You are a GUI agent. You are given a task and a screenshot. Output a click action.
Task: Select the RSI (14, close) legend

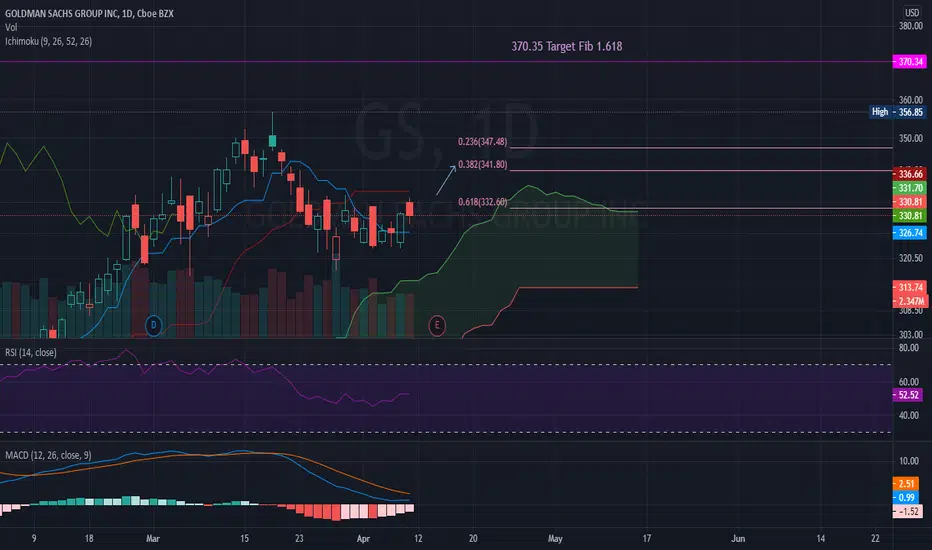click(31, 353)
